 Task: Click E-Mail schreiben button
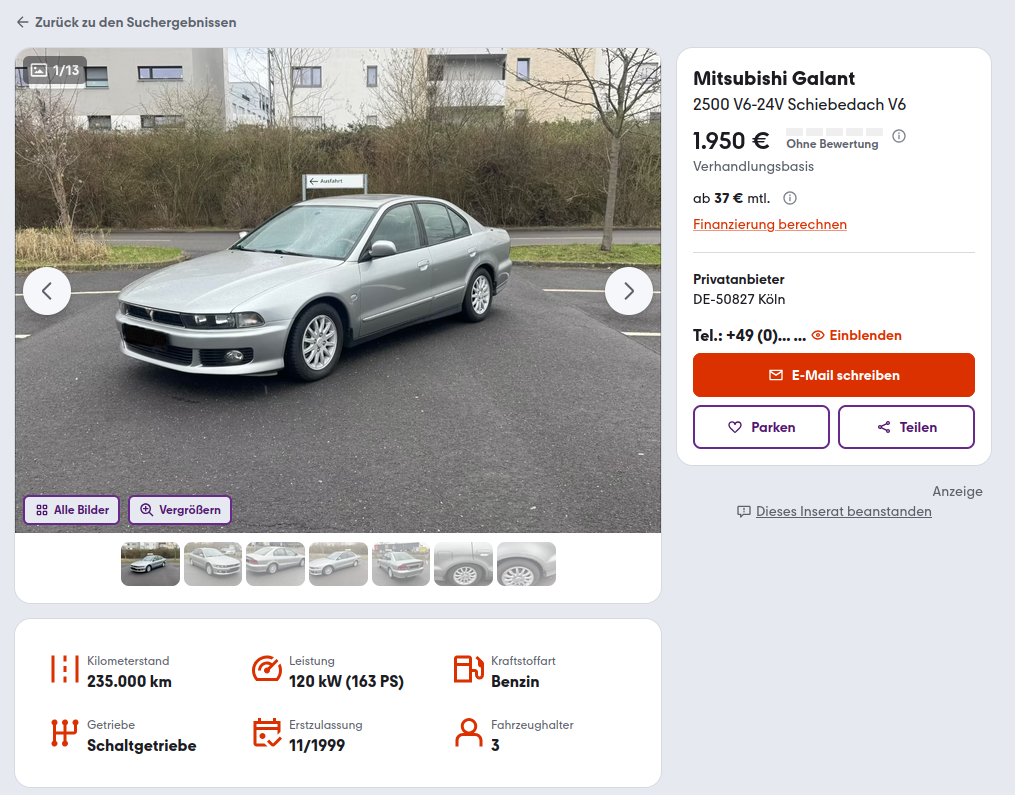(x=834, y=375)
